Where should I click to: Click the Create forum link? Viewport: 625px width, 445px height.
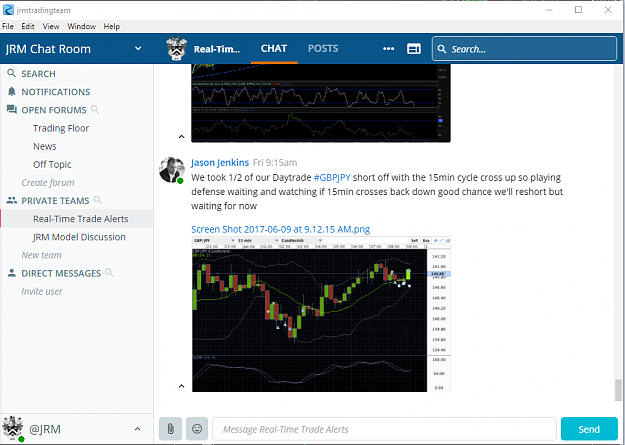[x=48, y=183]
